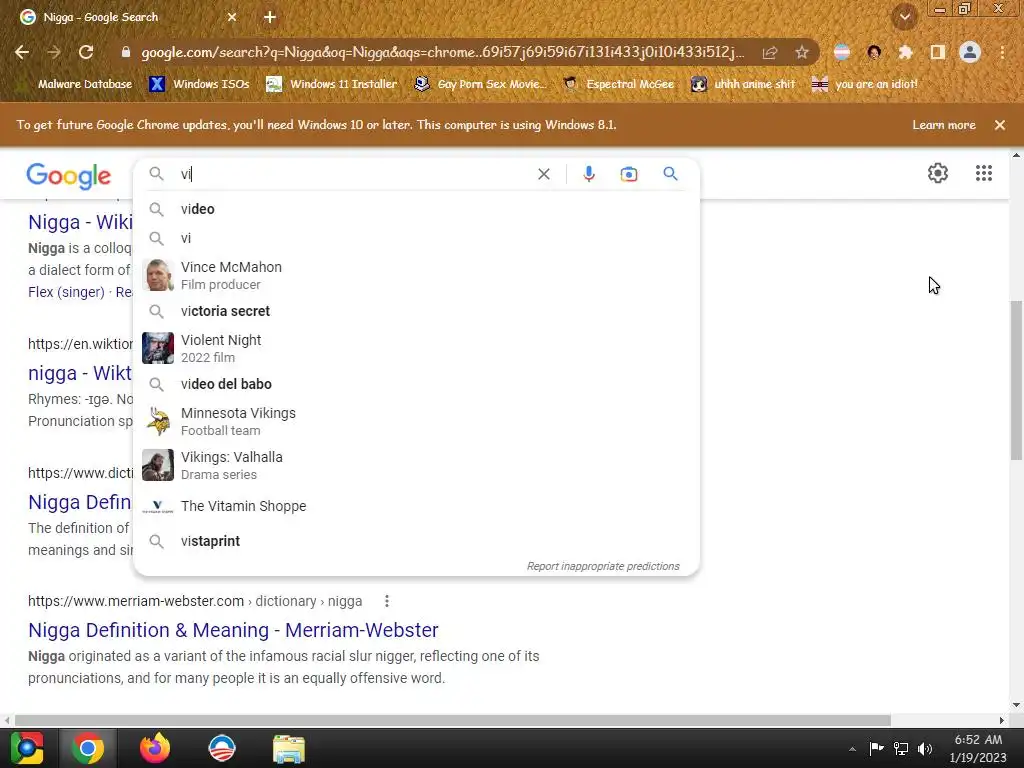Choose the Vikings: Valhalla suggestion

tap(416, 465)
